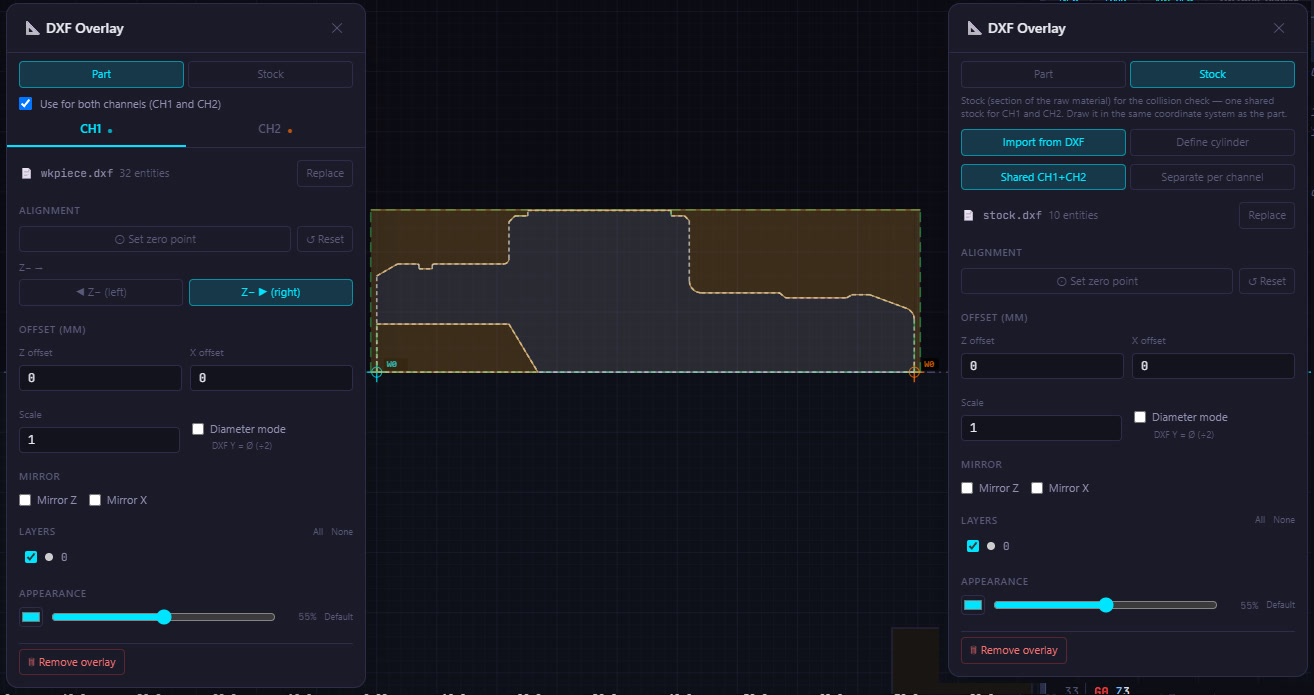Choose Z− (right) direction

(271, 292)
